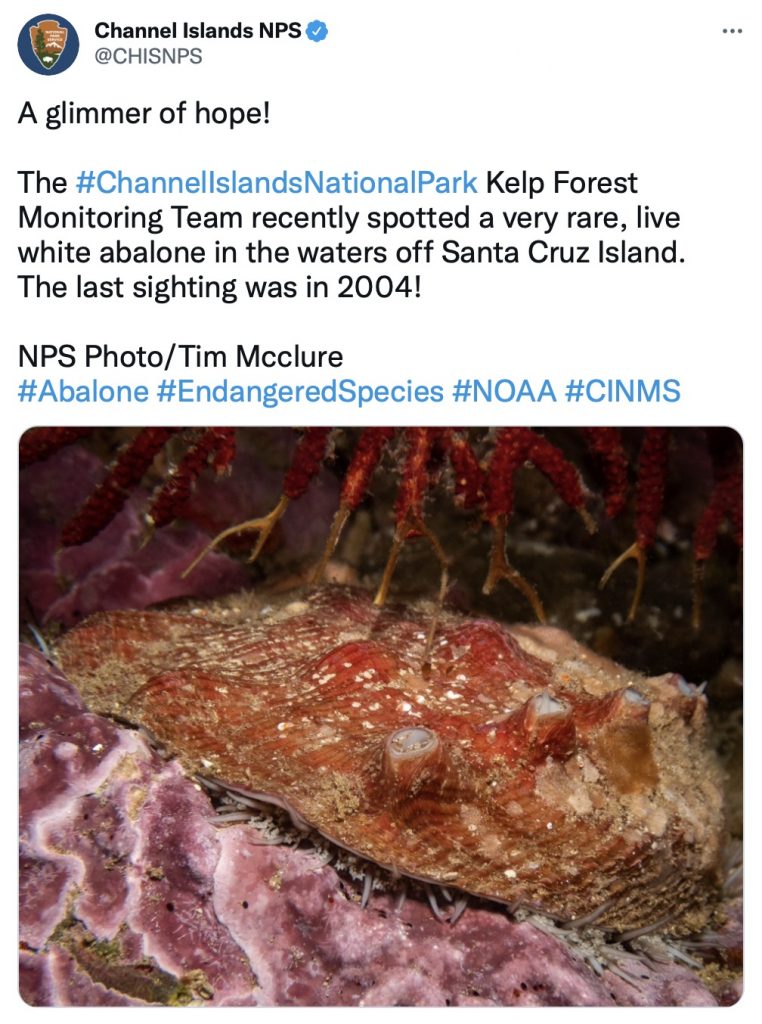
Task: Click the blue verified badge
Action: [x=317, y=31]
